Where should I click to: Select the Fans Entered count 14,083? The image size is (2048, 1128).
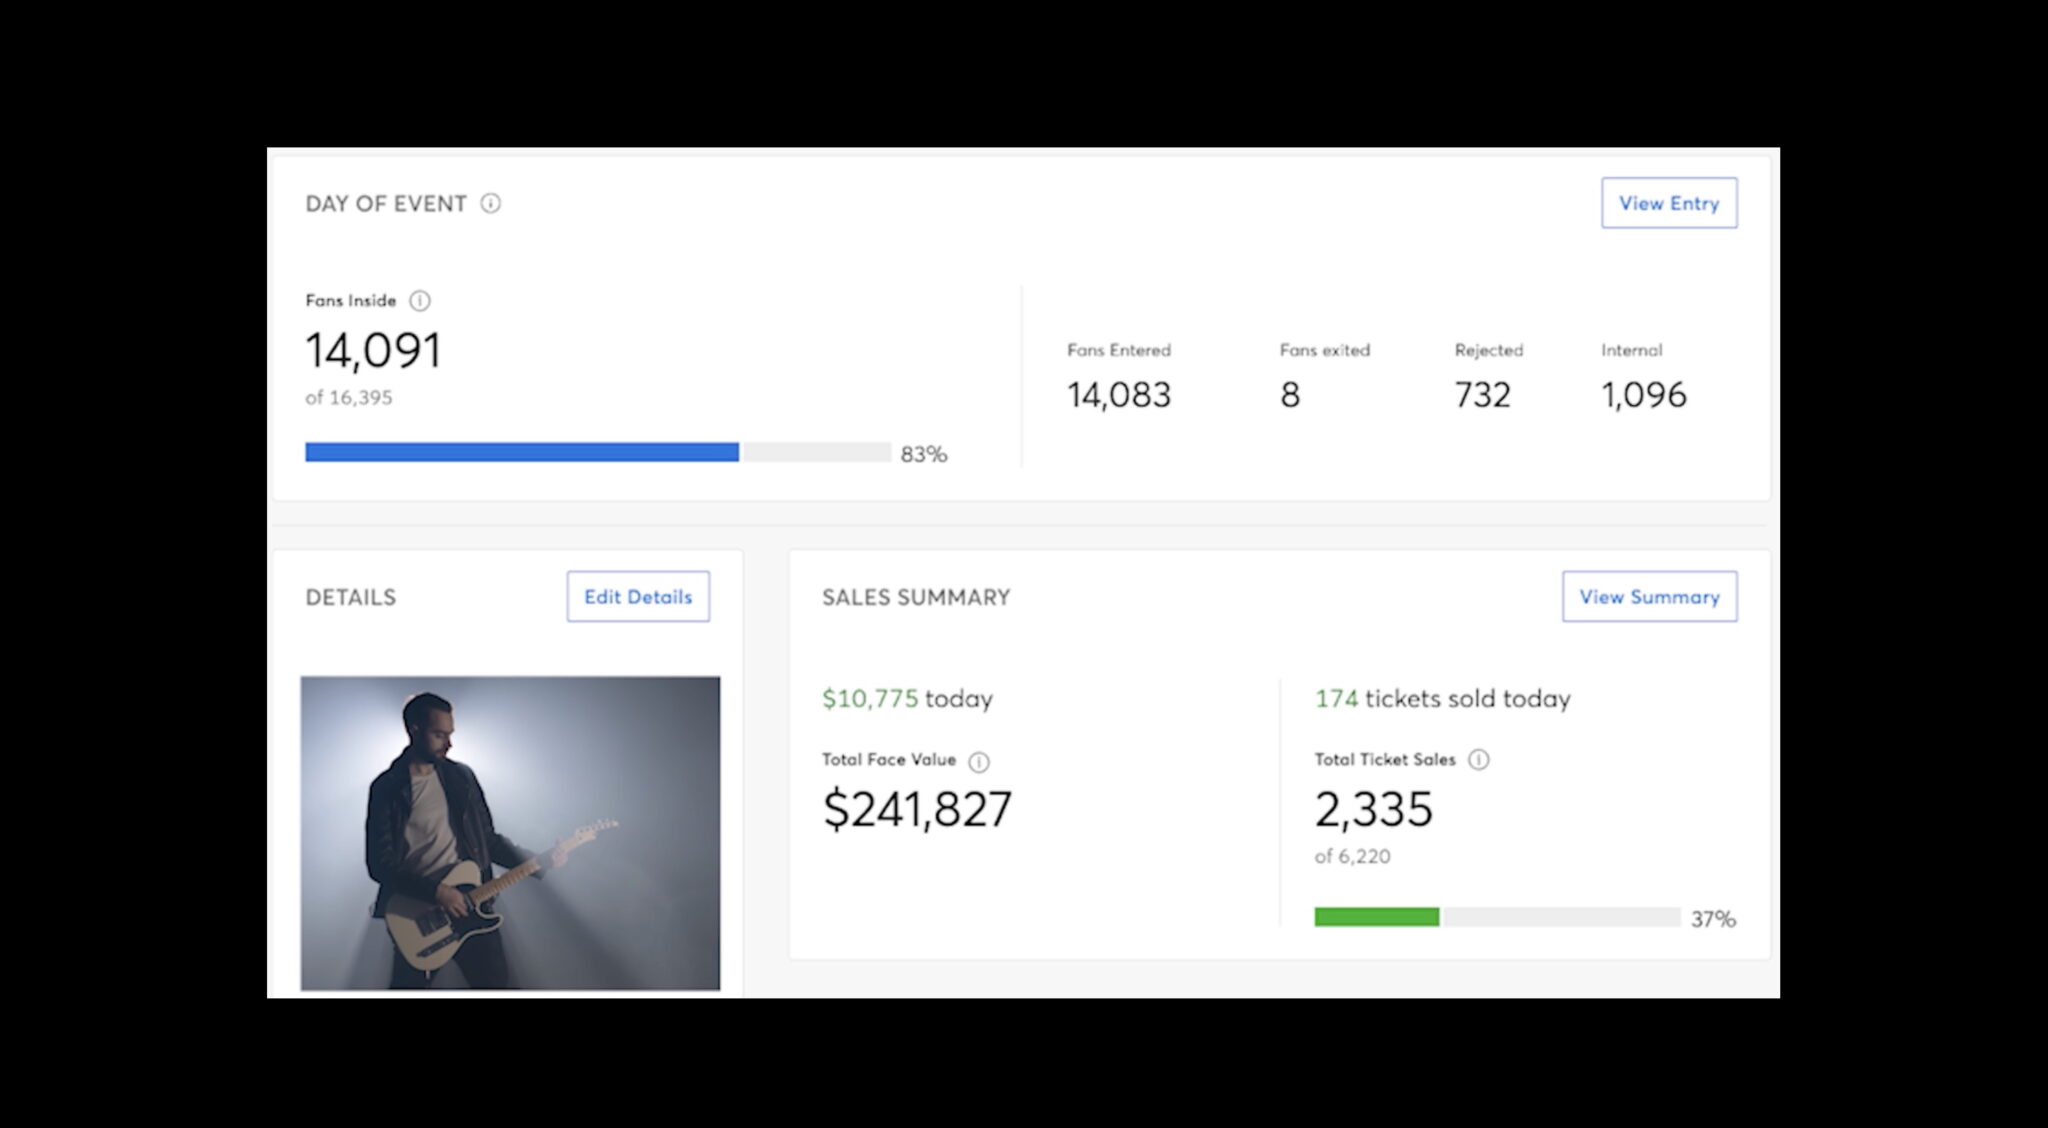(1116, 394)
